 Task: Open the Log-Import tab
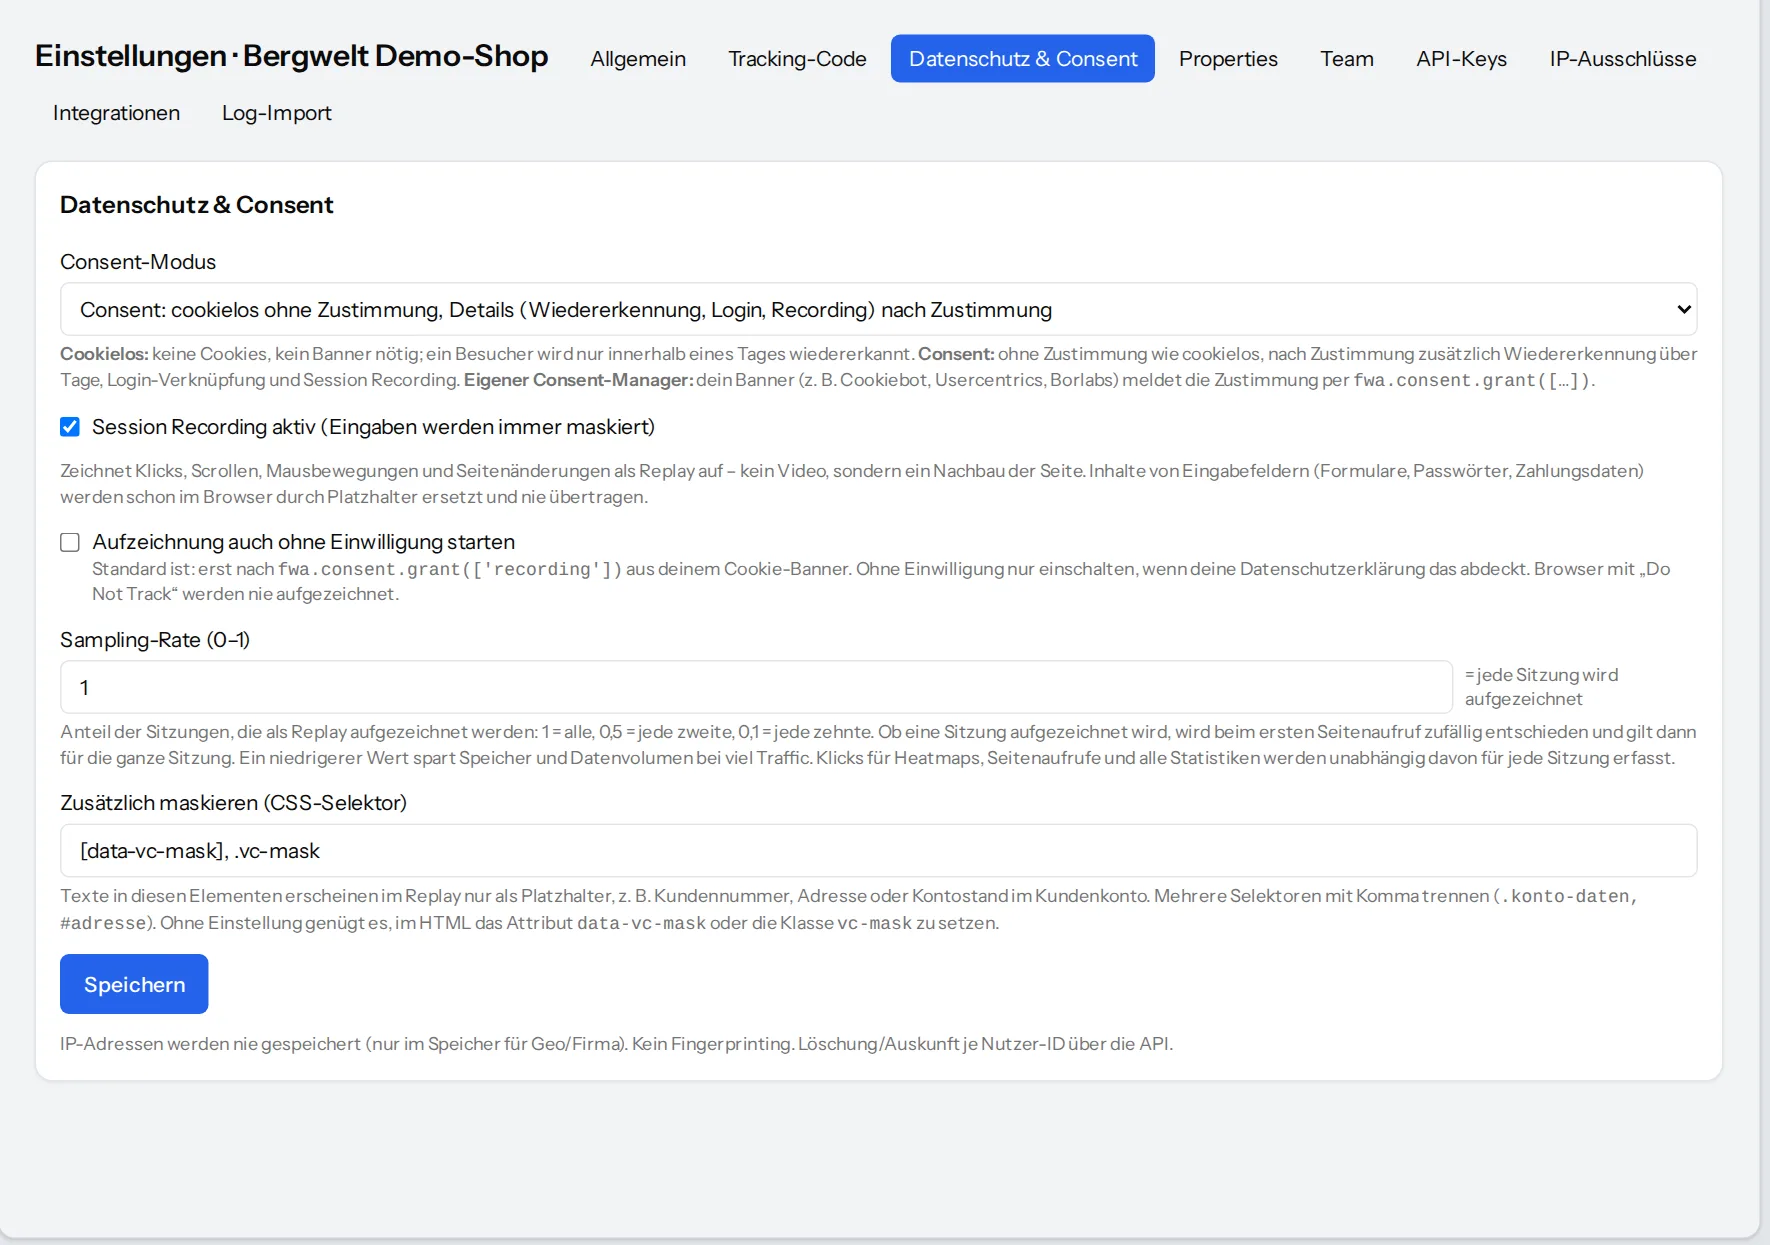click(x=277, y=113)
